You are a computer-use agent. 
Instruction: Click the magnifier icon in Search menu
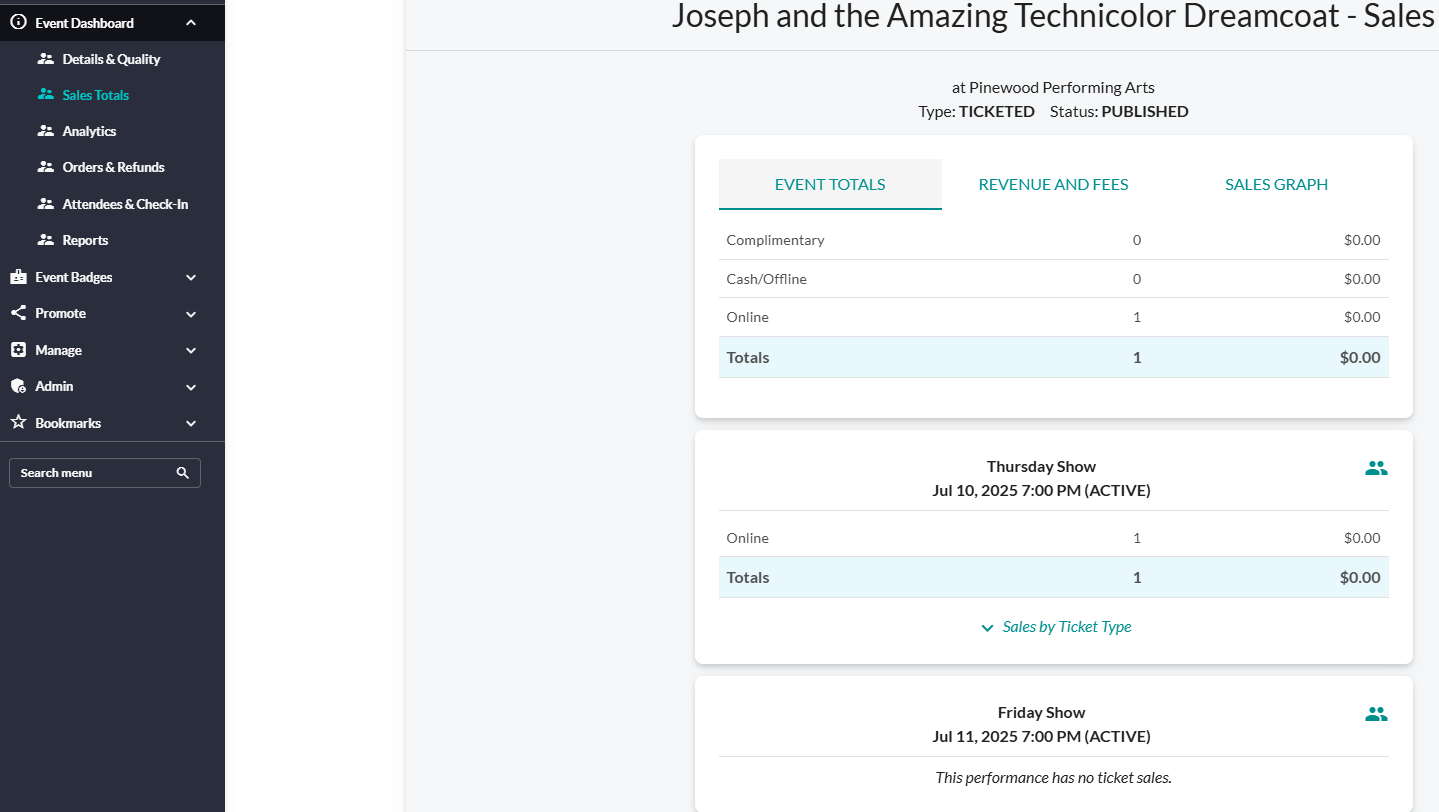pos(183,473)
